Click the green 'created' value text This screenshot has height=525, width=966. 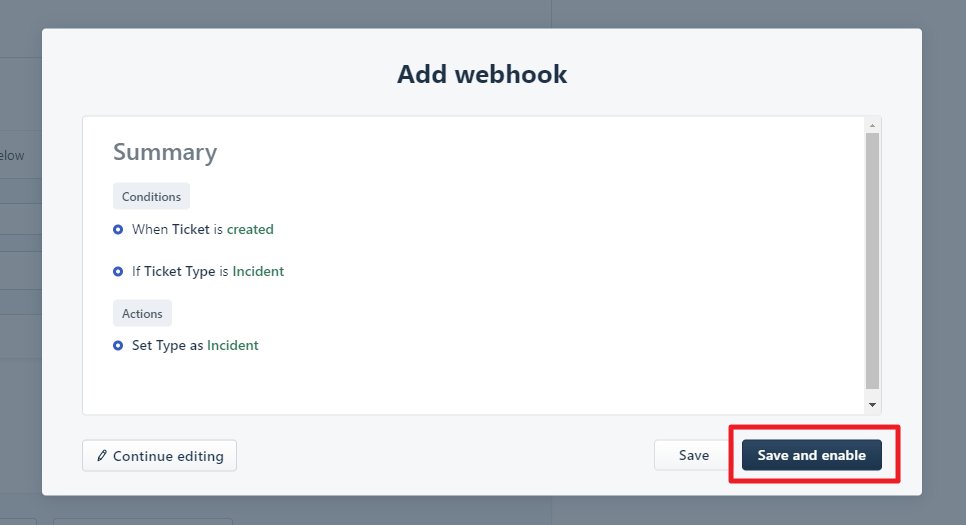click(x=250, y=230)
